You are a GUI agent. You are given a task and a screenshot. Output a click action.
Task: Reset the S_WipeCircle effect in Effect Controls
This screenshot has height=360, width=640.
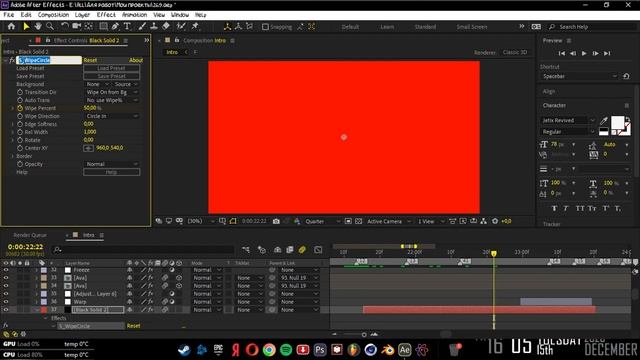(x=90, y=60)
